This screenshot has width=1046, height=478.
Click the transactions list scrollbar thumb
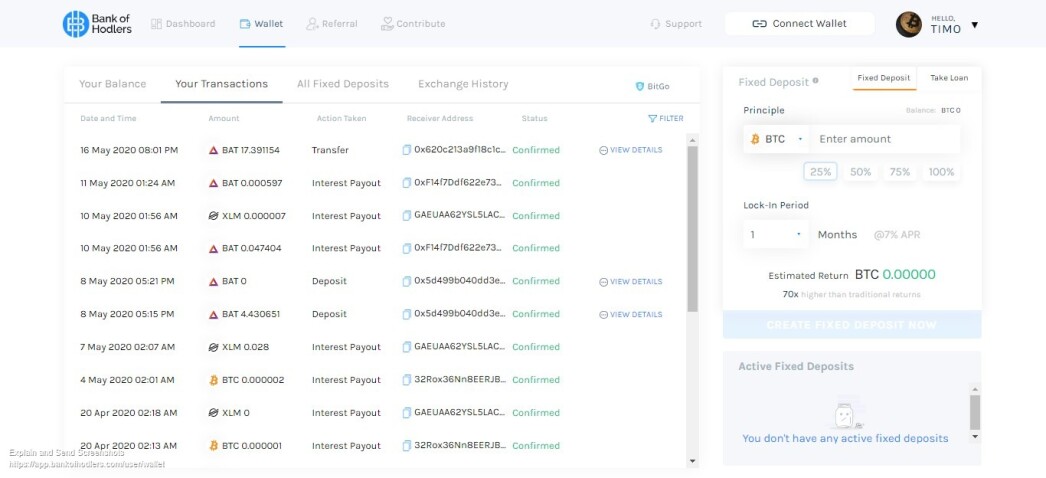coord(692,229)
